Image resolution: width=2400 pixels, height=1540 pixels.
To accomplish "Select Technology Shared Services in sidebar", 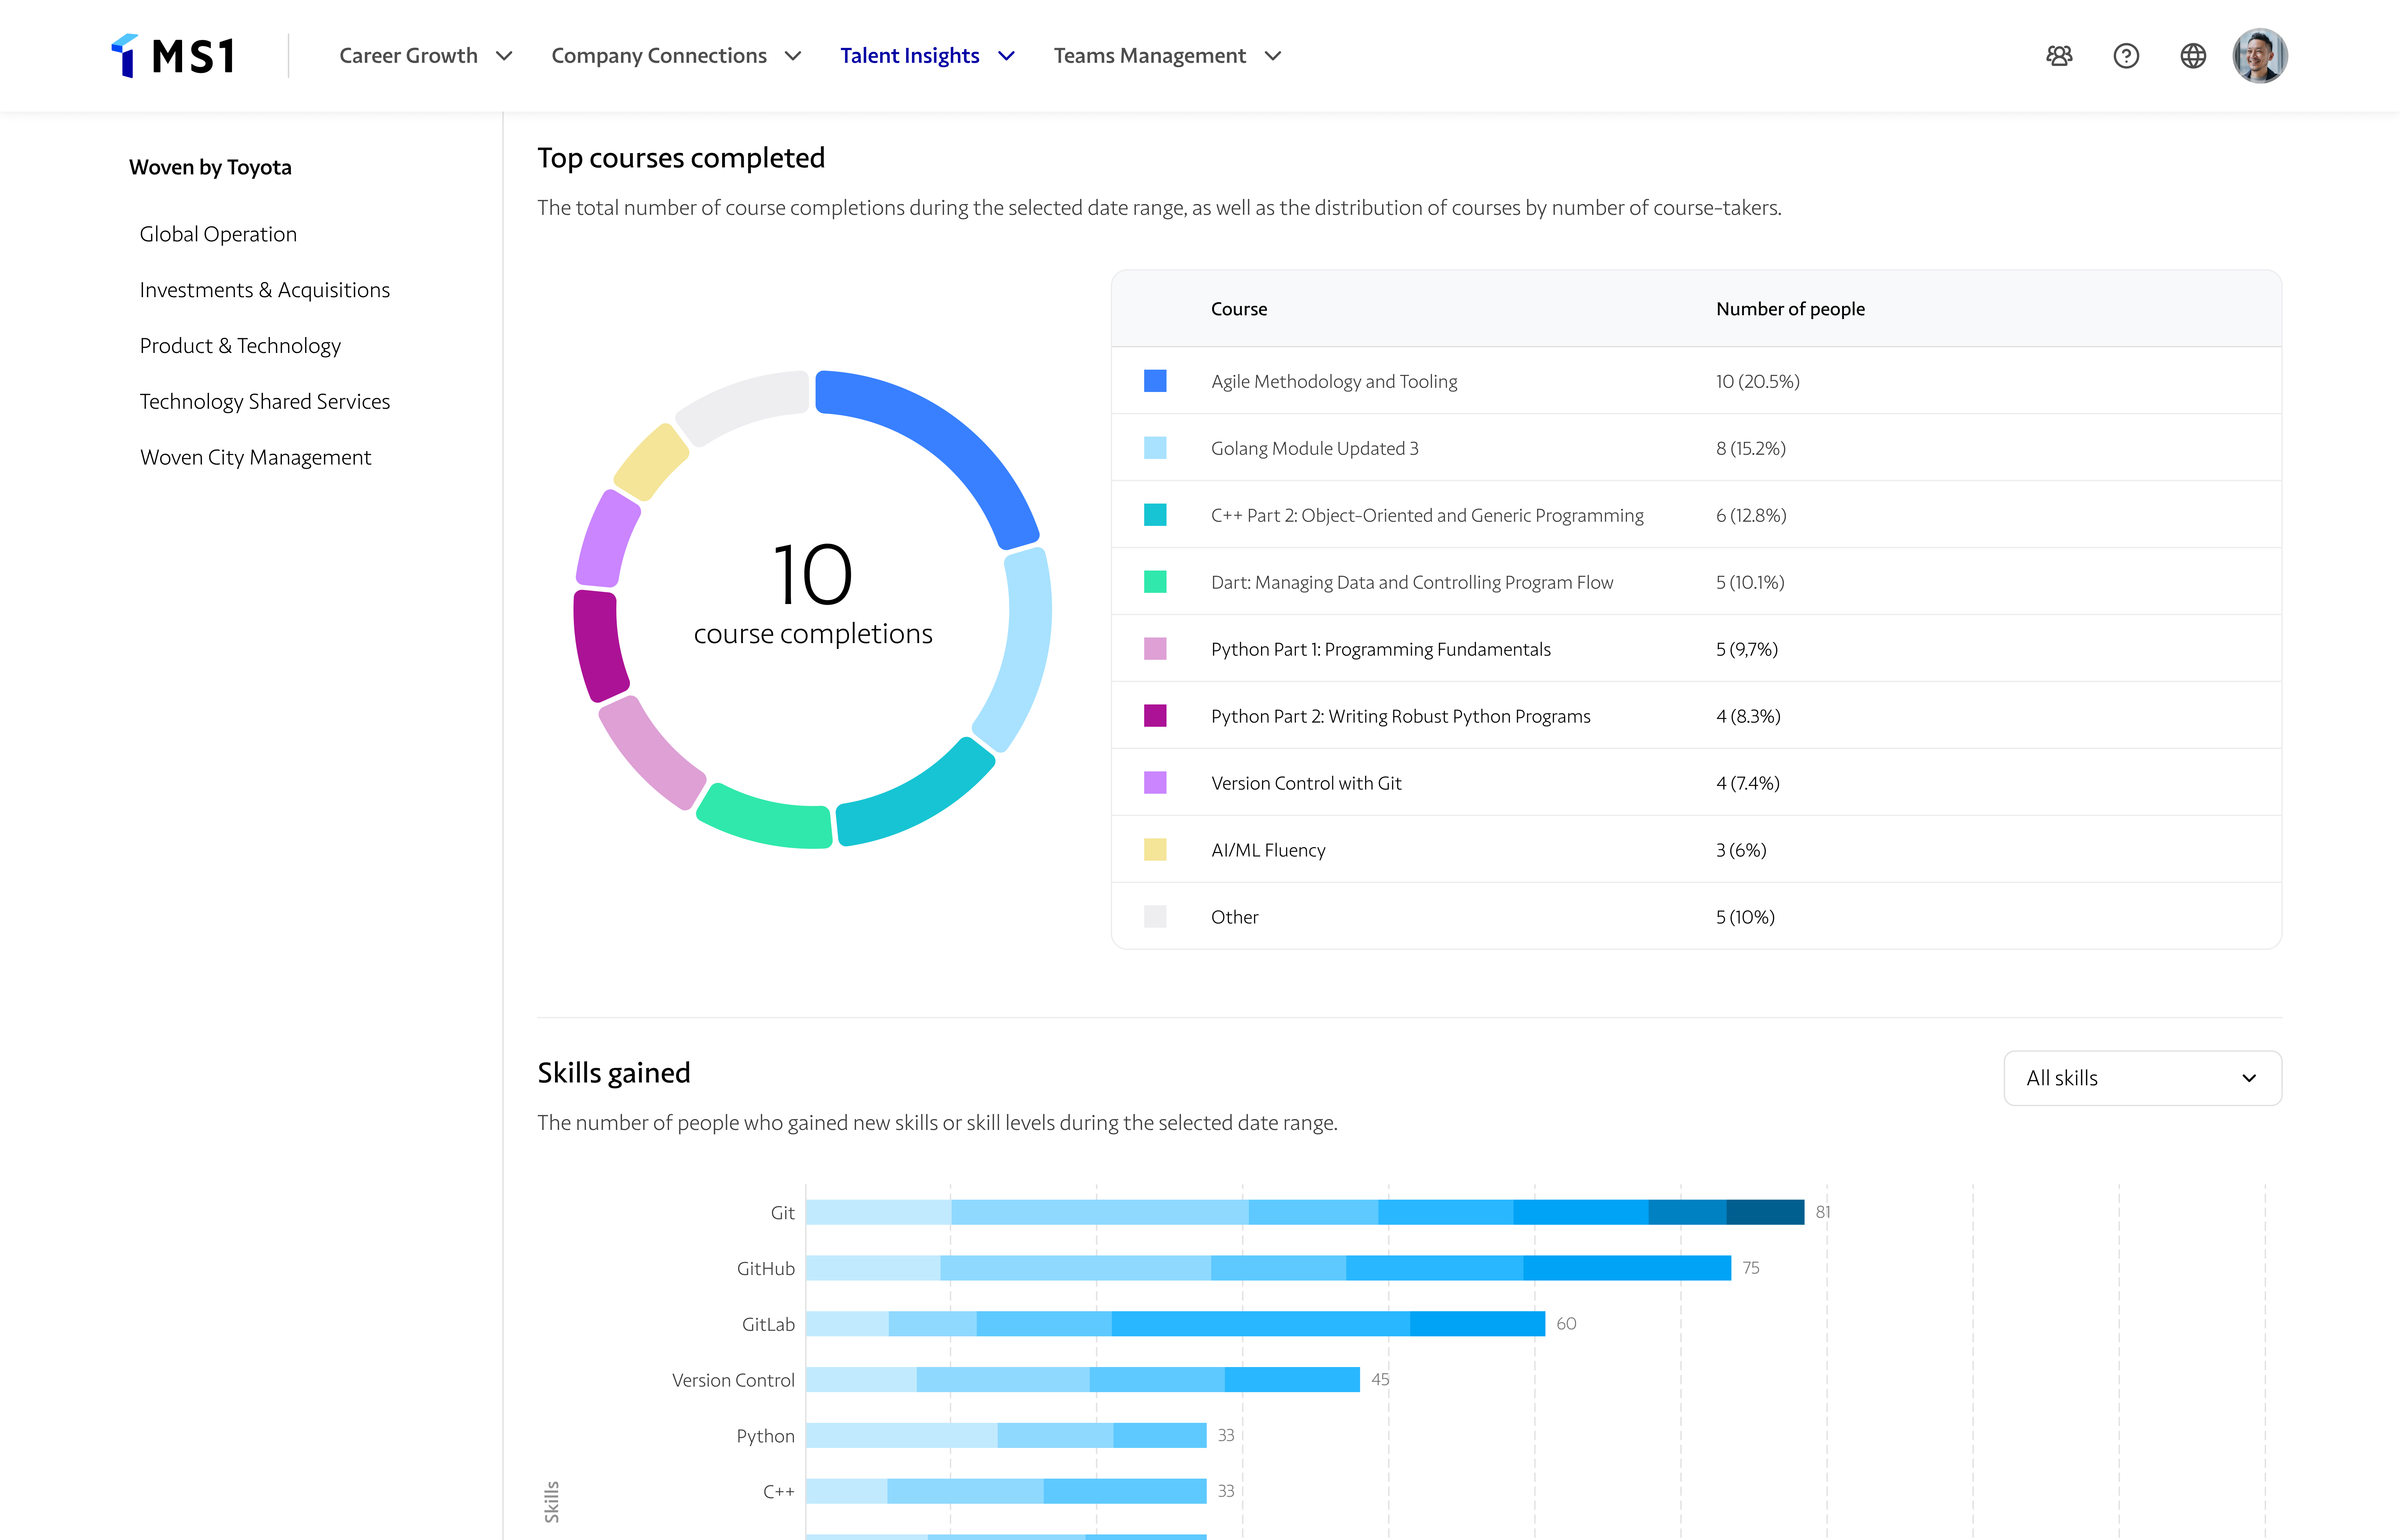I will (265, 402).
